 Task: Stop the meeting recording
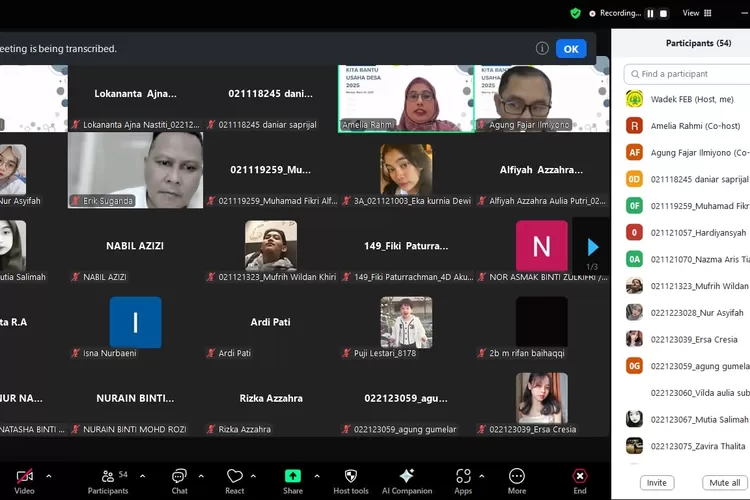663,13
